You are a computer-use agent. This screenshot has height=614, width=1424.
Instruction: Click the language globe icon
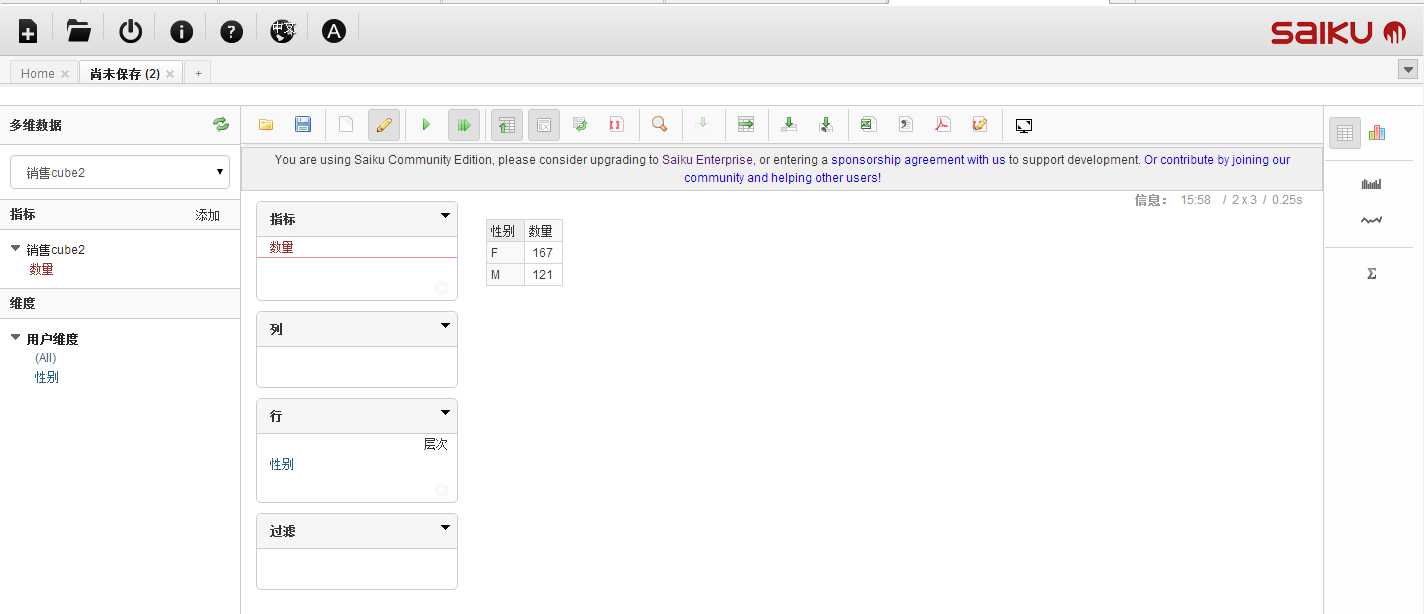(x=283, y=31)
